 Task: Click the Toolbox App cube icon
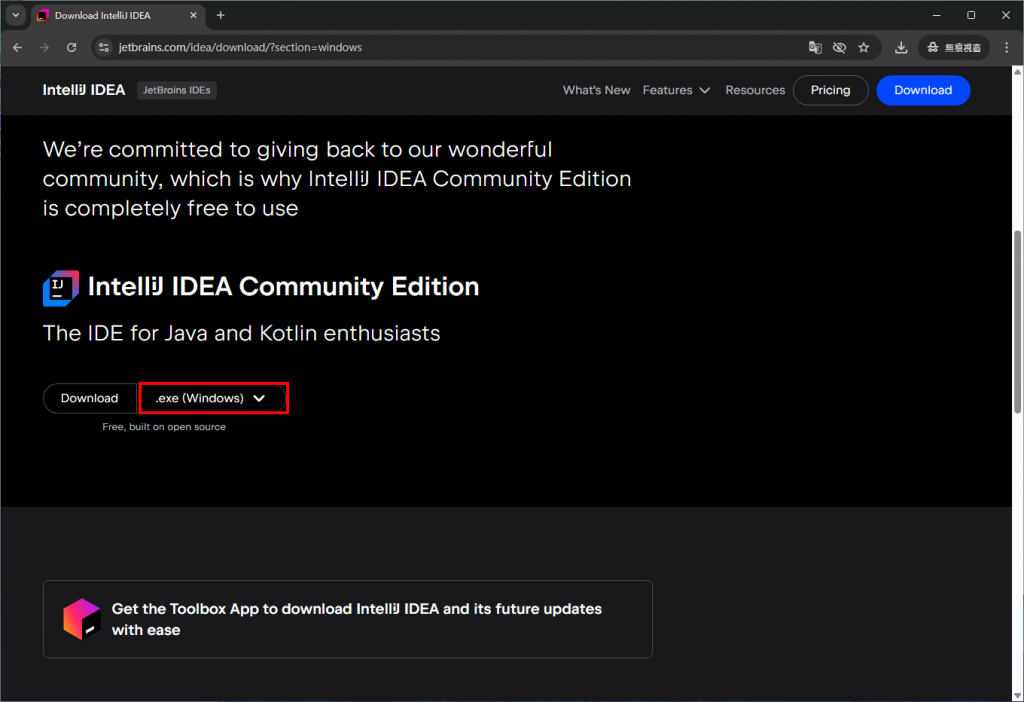(x=82, y=618)
